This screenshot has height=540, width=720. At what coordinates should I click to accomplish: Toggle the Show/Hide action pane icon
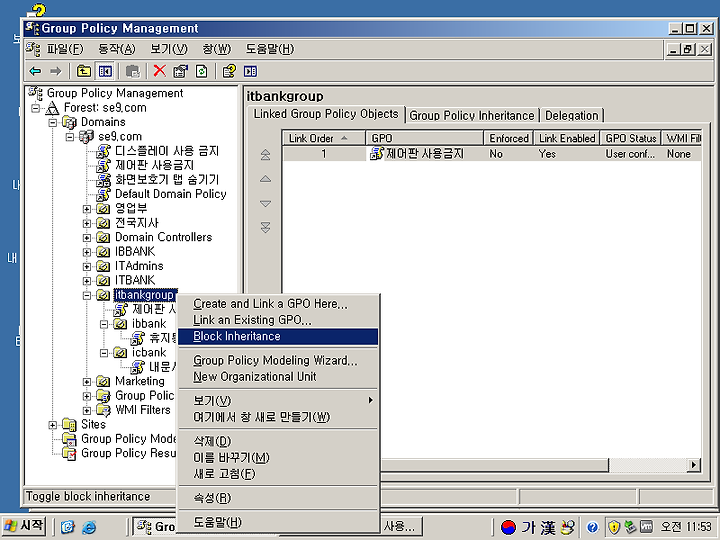[x=250, y=71]
